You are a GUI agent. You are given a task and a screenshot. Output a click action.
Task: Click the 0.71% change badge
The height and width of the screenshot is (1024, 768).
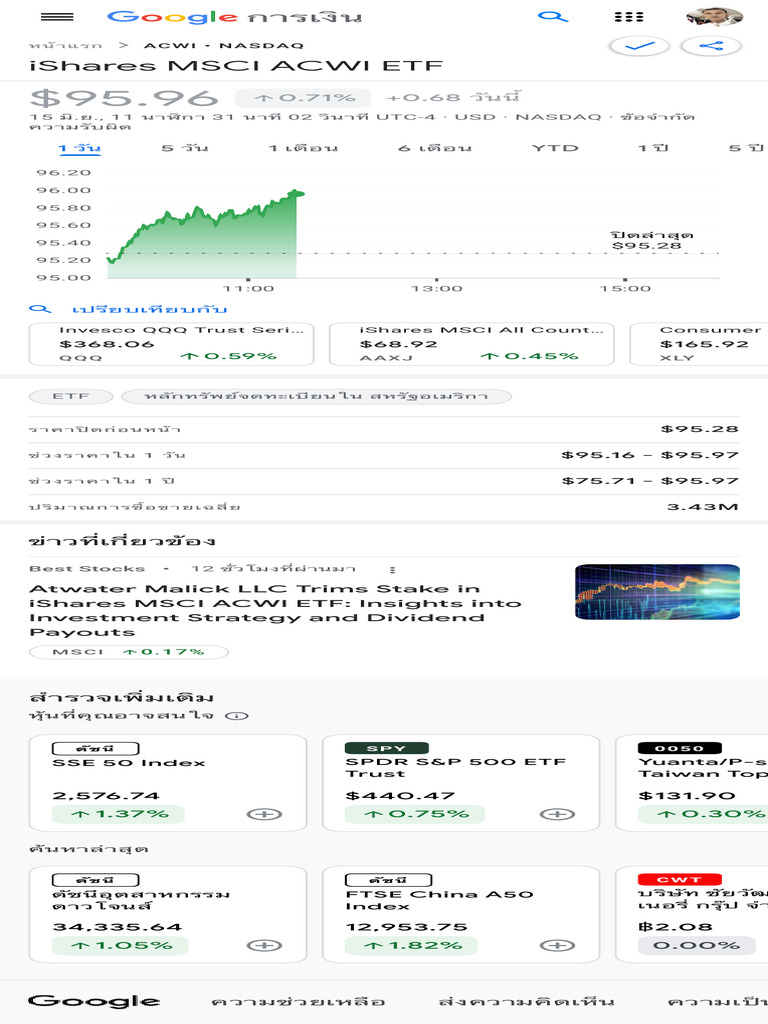(x=304, y=98)
